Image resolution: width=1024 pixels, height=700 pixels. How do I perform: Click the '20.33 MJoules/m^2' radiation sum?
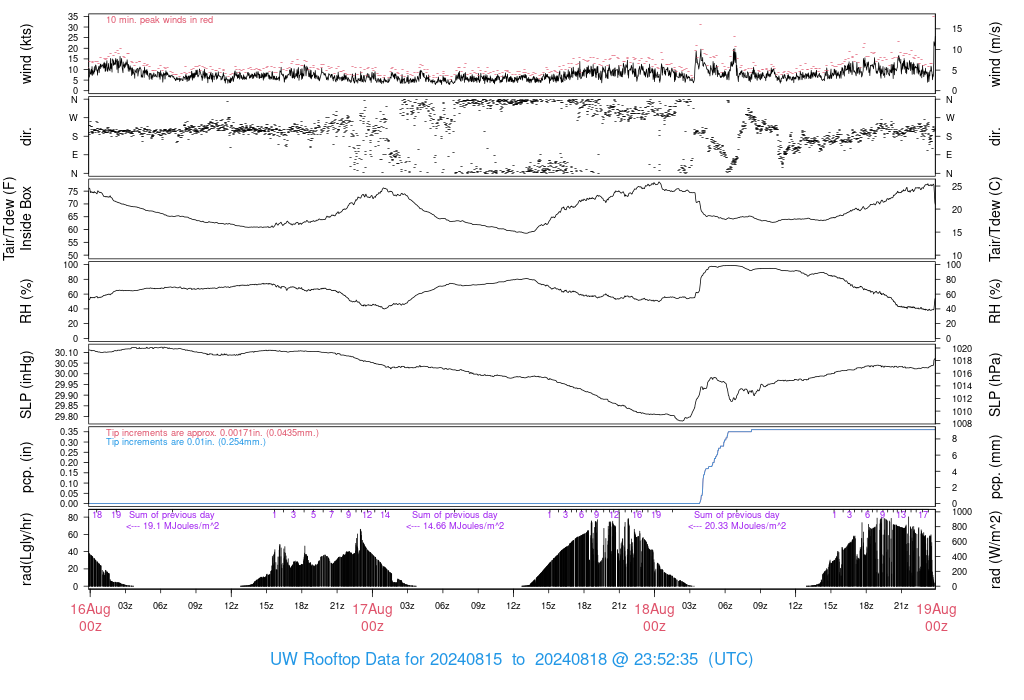(745, 526)
